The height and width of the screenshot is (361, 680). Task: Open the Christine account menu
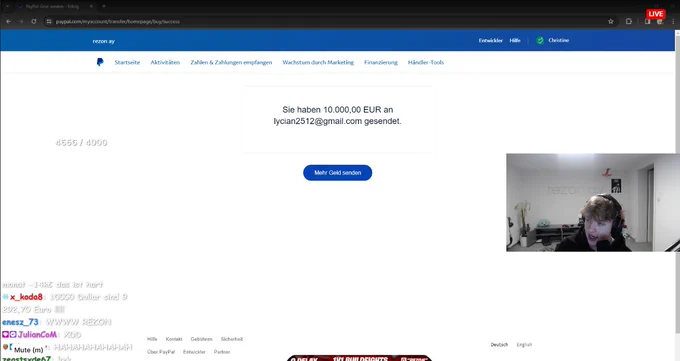pos(559,40)
